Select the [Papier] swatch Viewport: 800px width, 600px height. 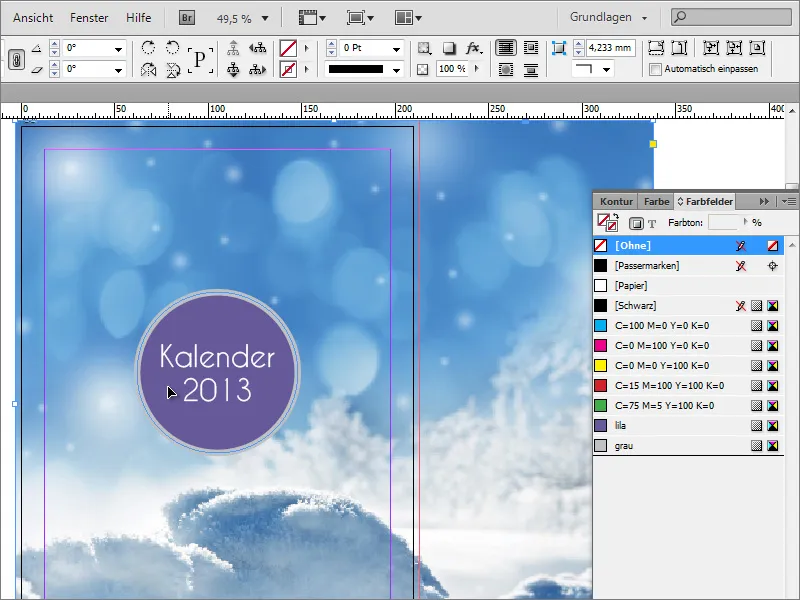point(688,286)
